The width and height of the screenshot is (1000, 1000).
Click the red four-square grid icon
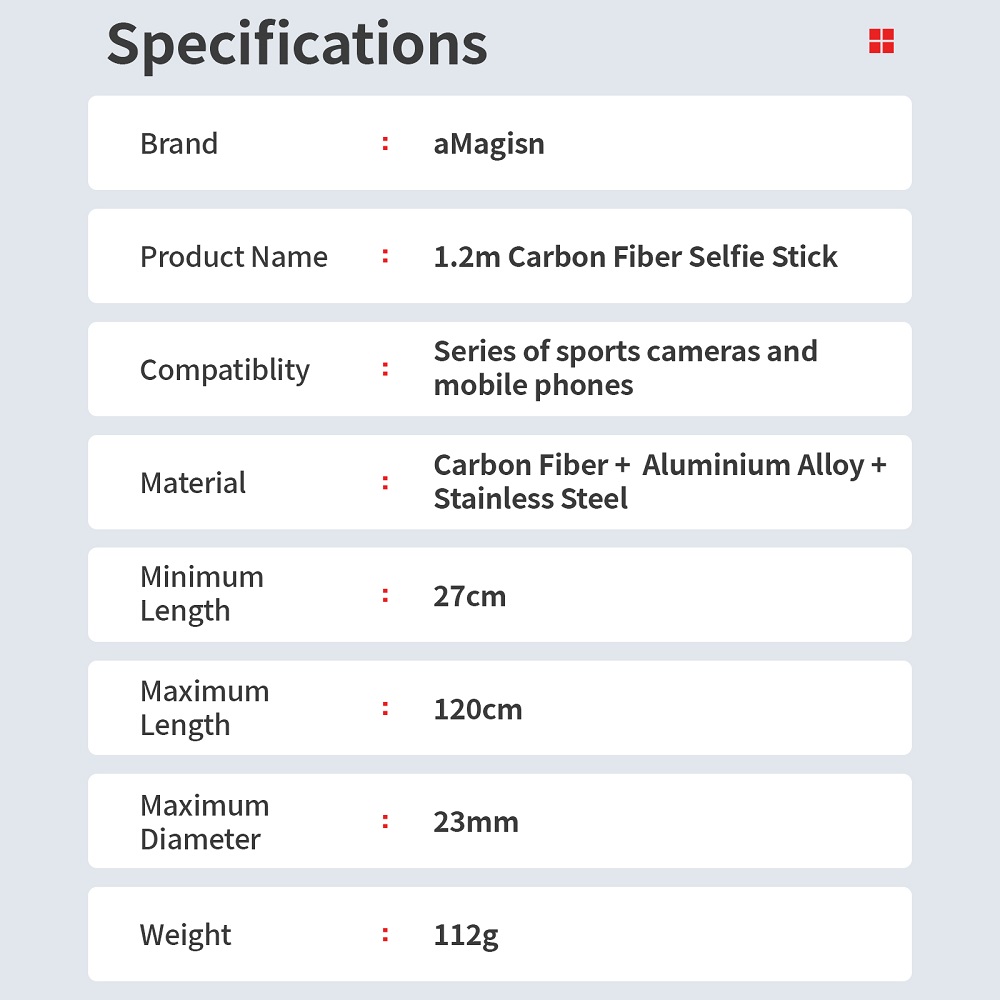881,41
